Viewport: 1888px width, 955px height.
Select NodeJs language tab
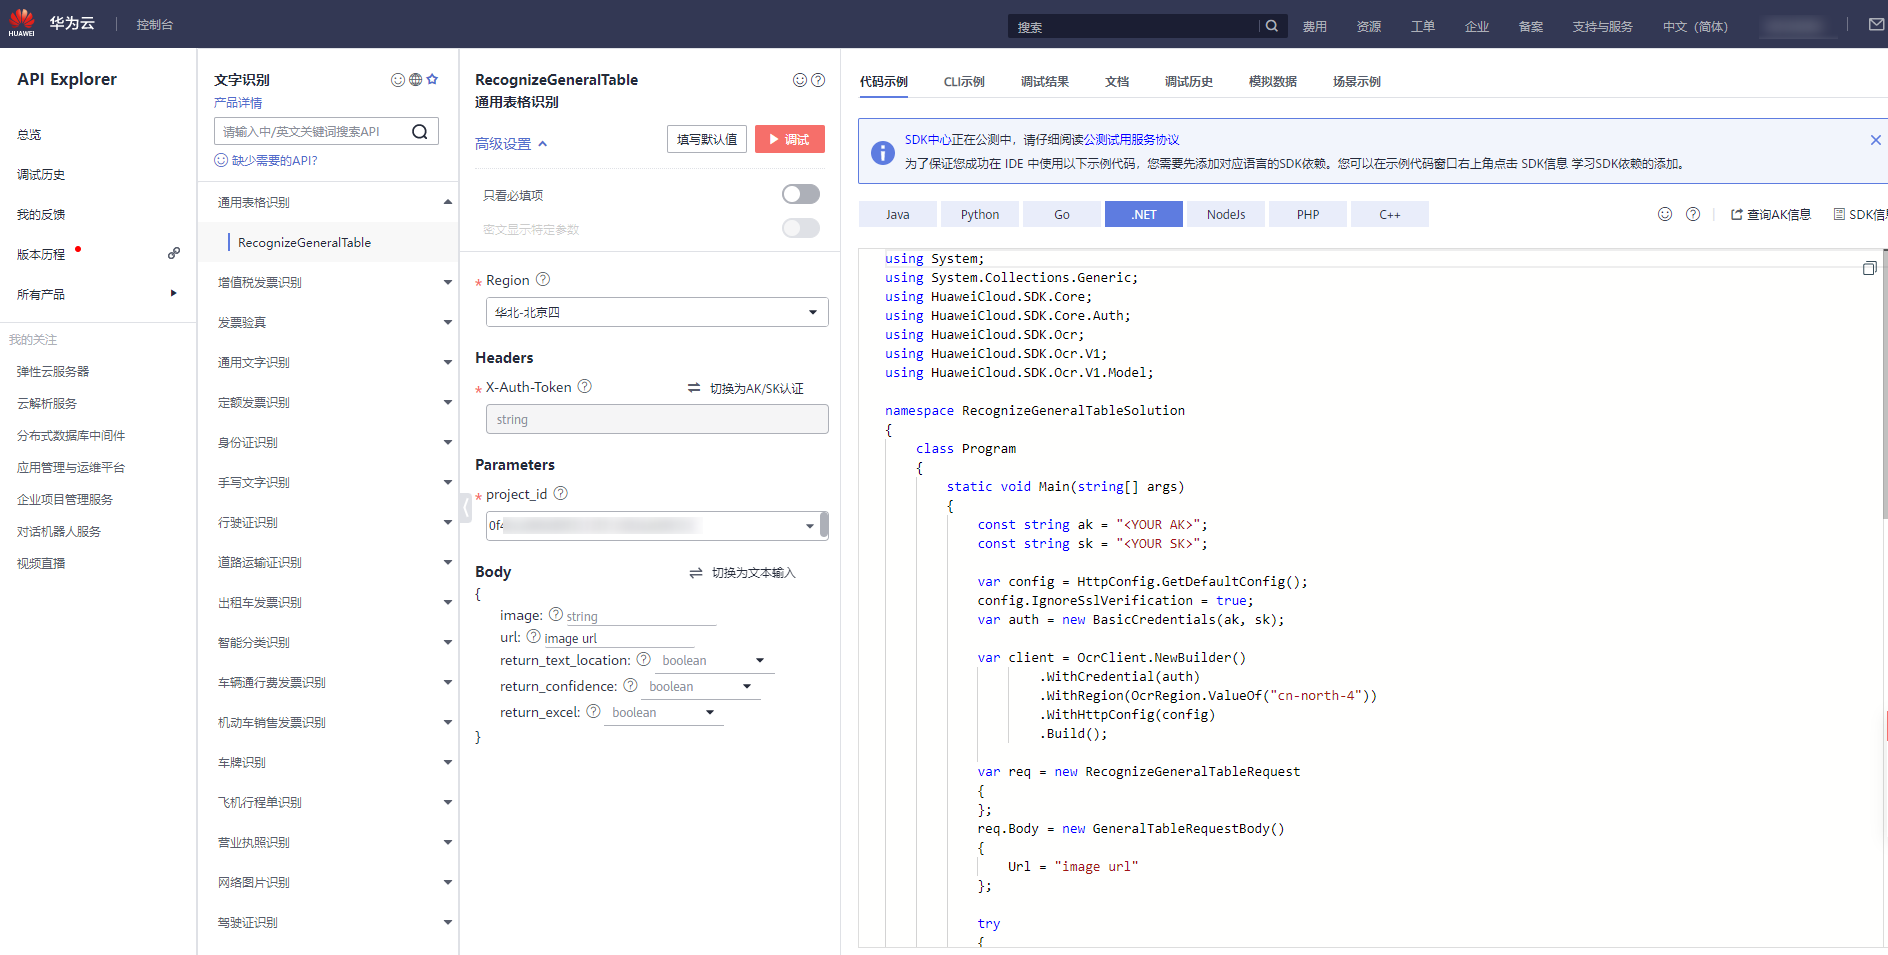(1226, 214)
